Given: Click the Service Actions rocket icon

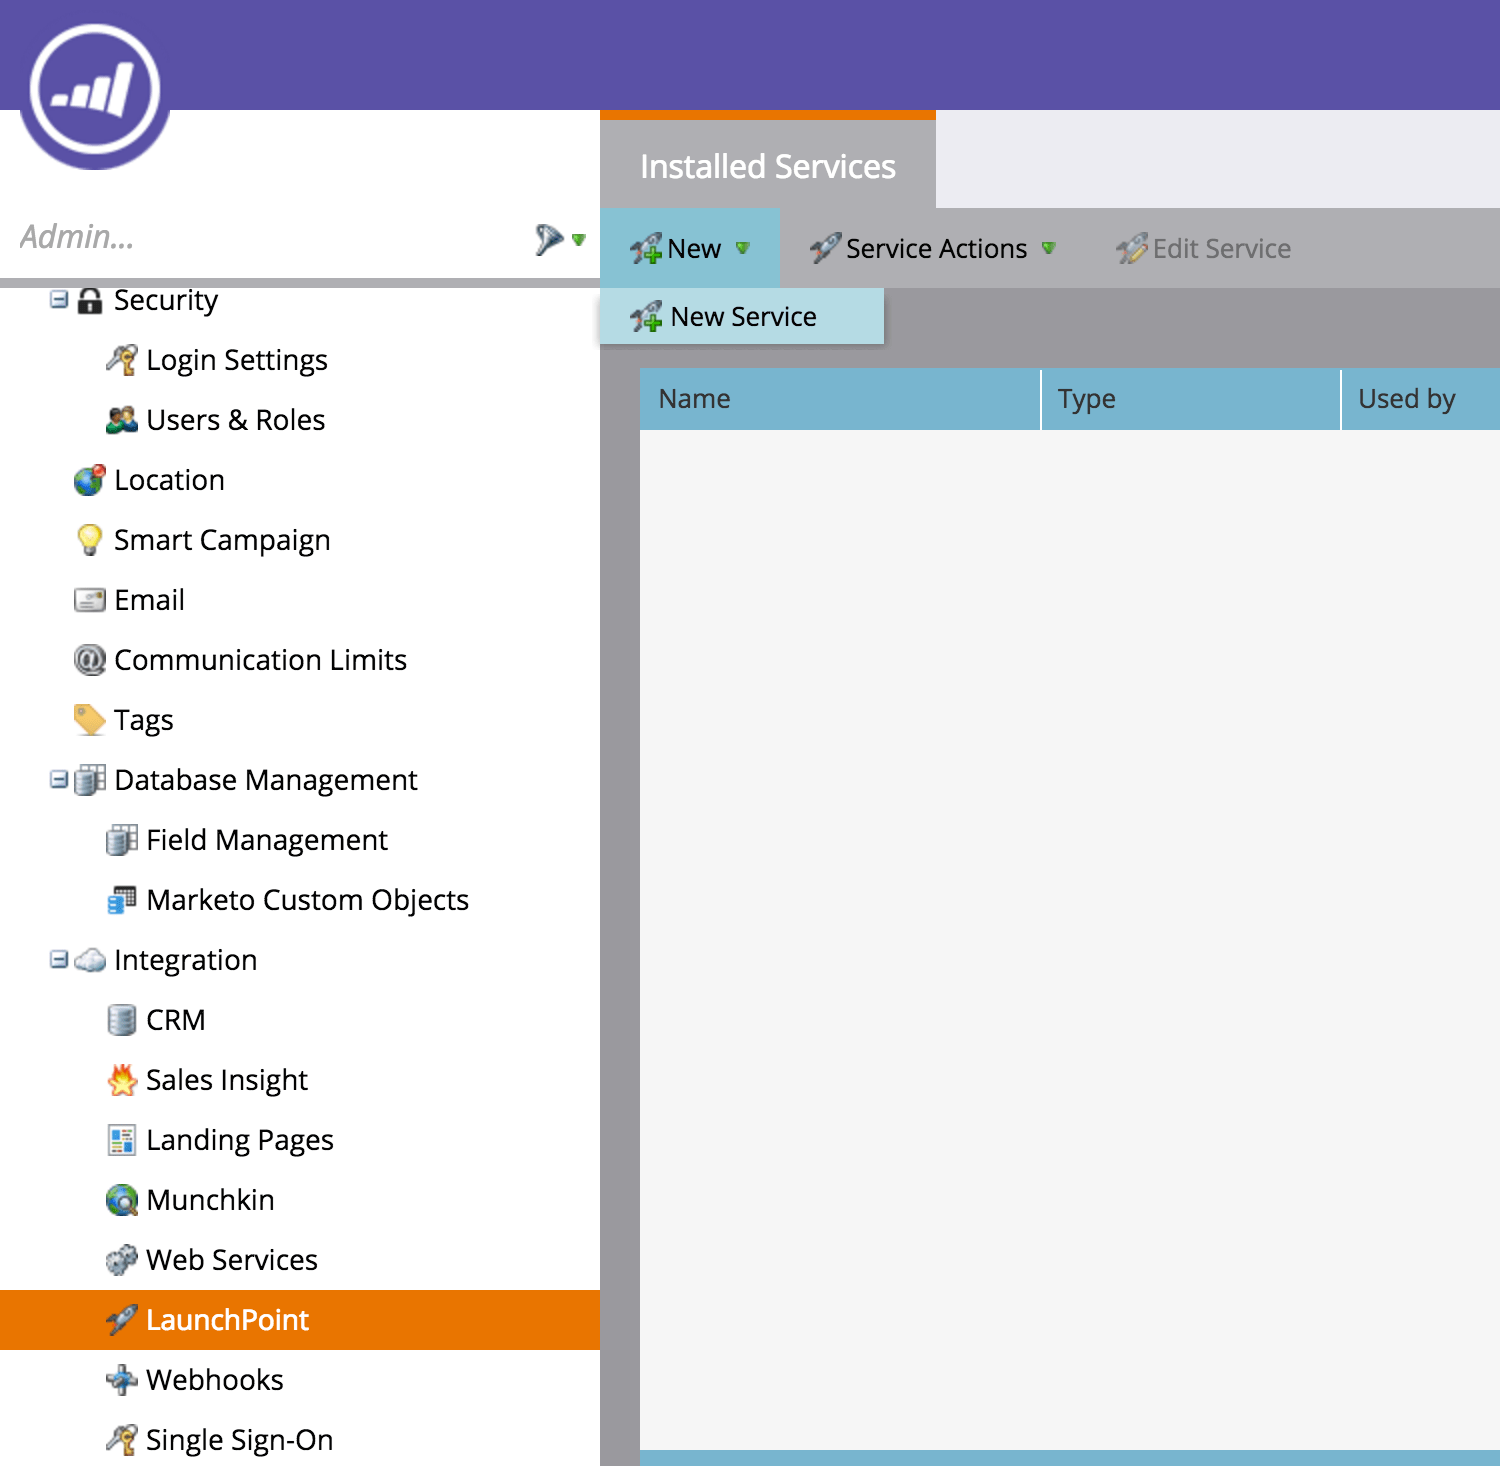Looking at the screenshot, I should pos(826,248).
